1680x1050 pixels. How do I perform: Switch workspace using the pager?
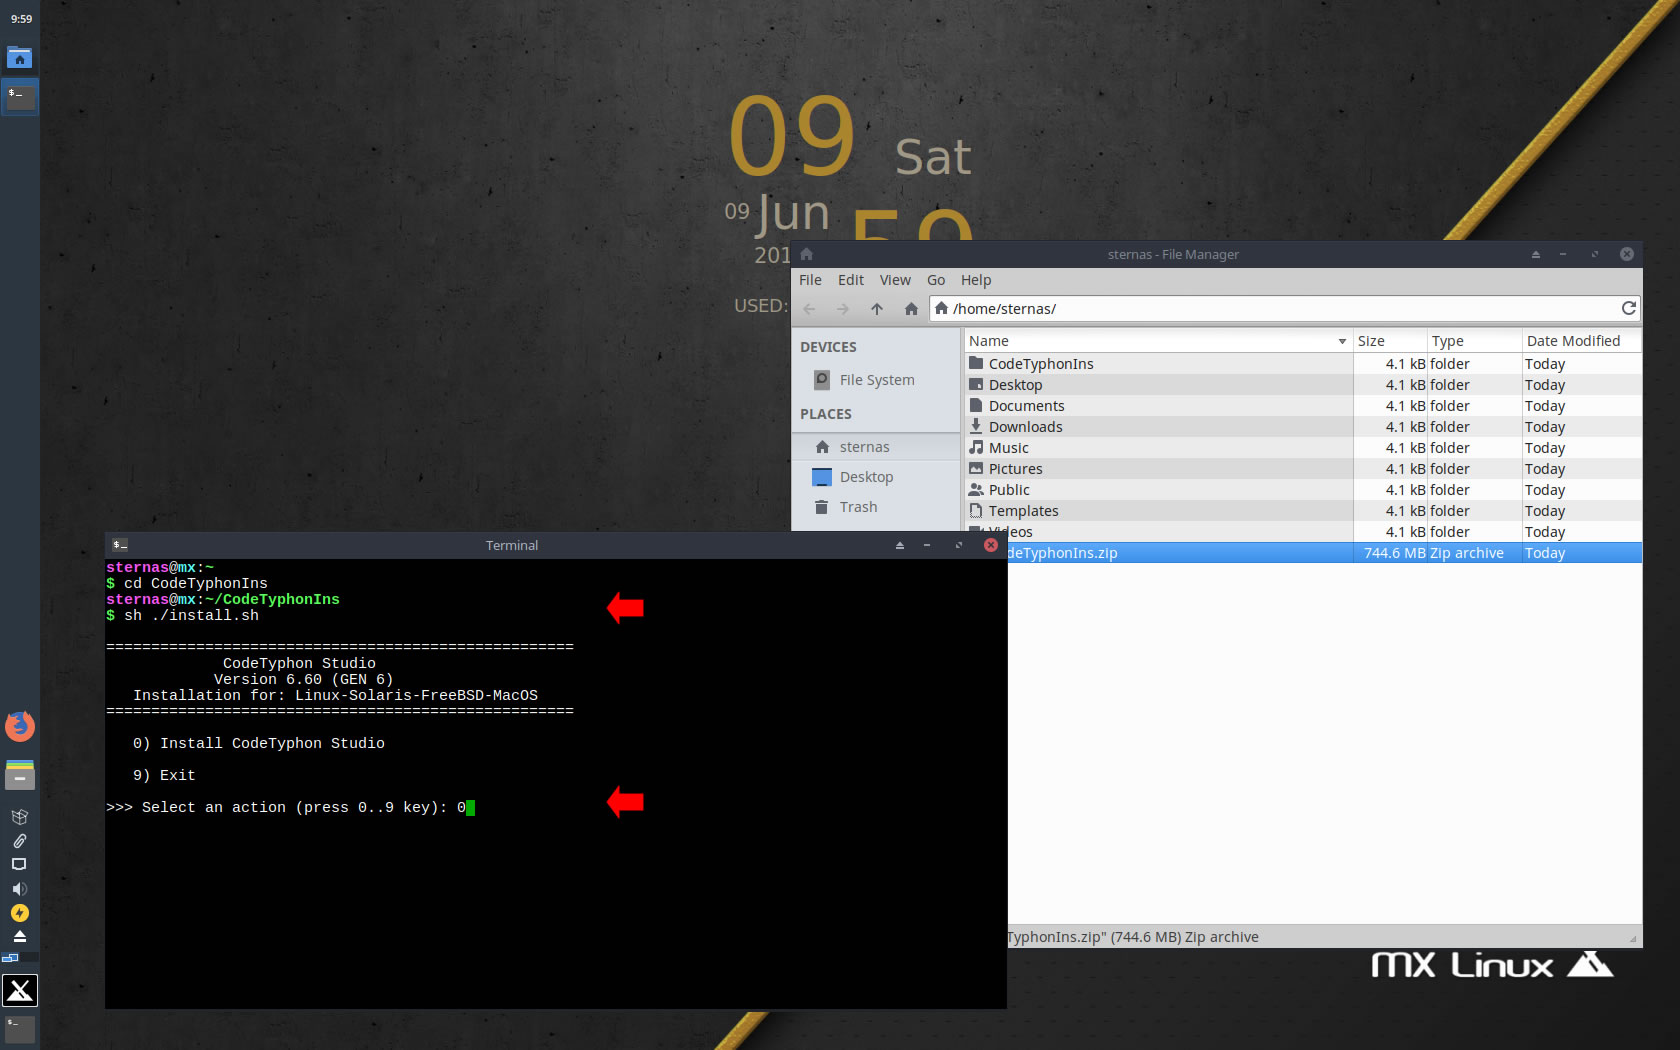19,957
